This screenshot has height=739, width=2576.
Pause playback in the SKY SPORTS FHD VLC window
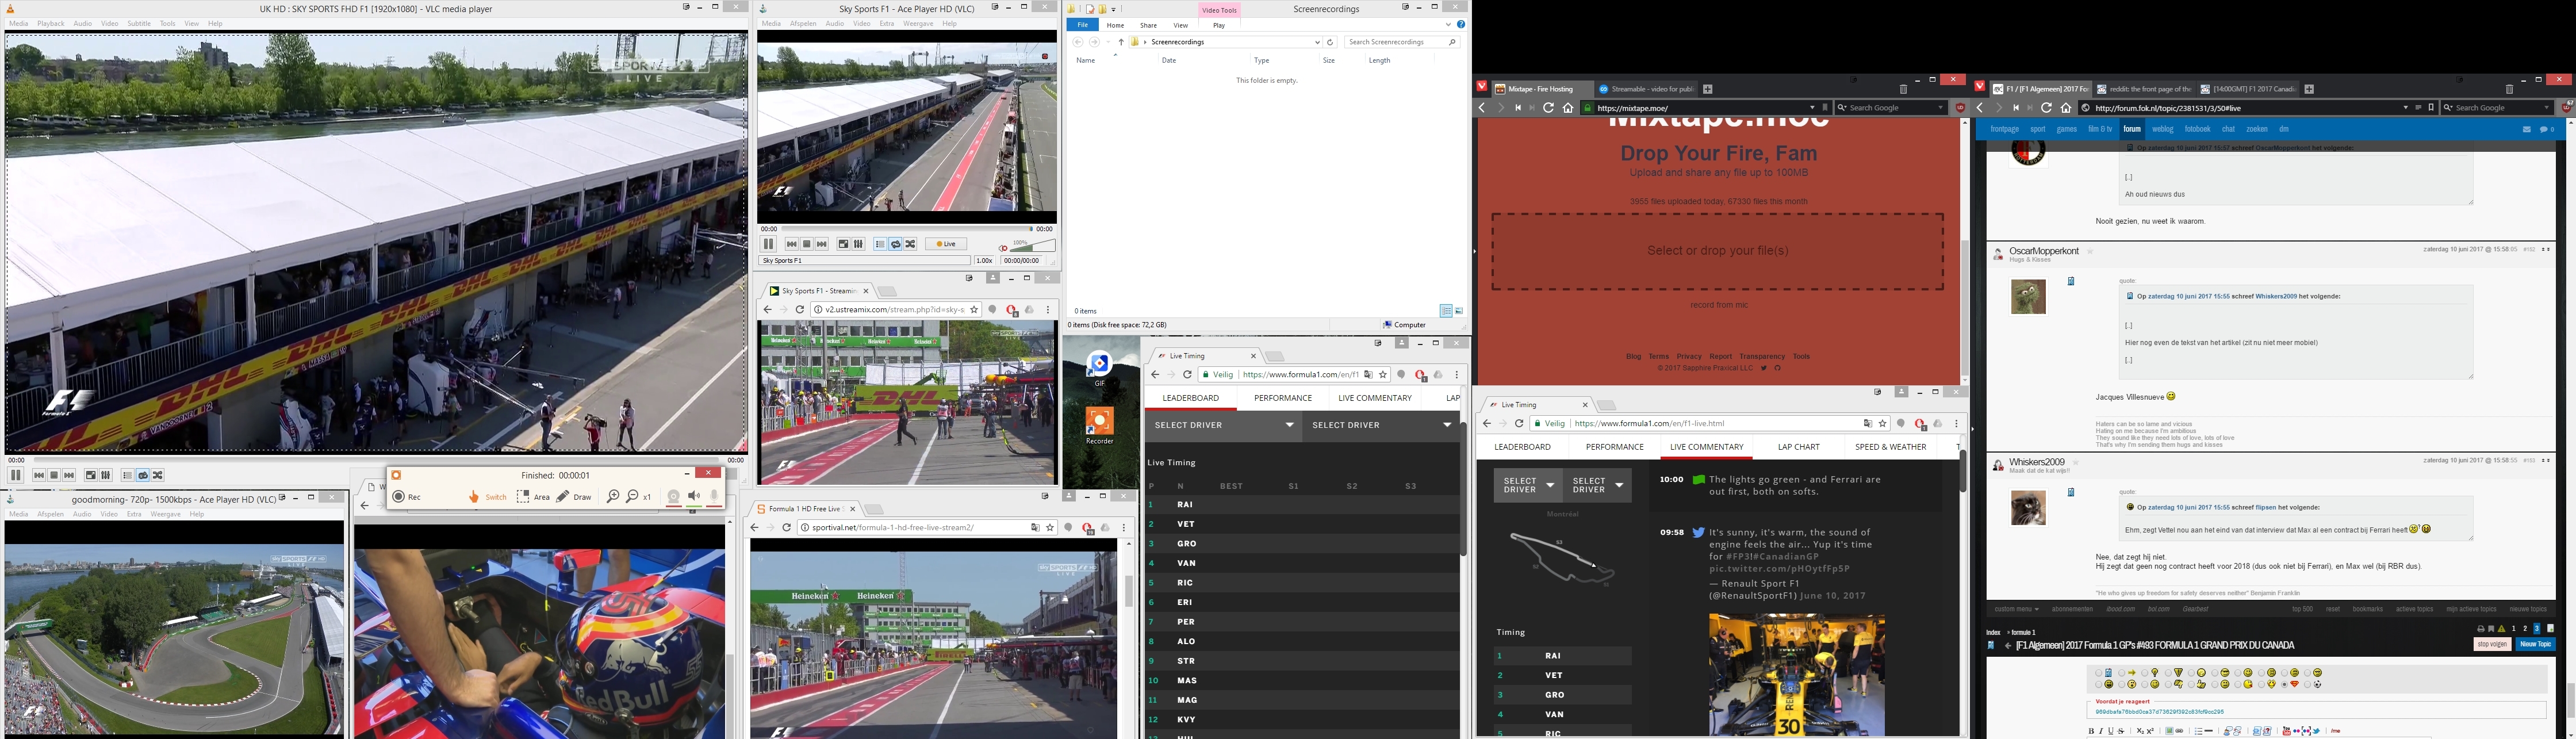click(x=15, y=475)
